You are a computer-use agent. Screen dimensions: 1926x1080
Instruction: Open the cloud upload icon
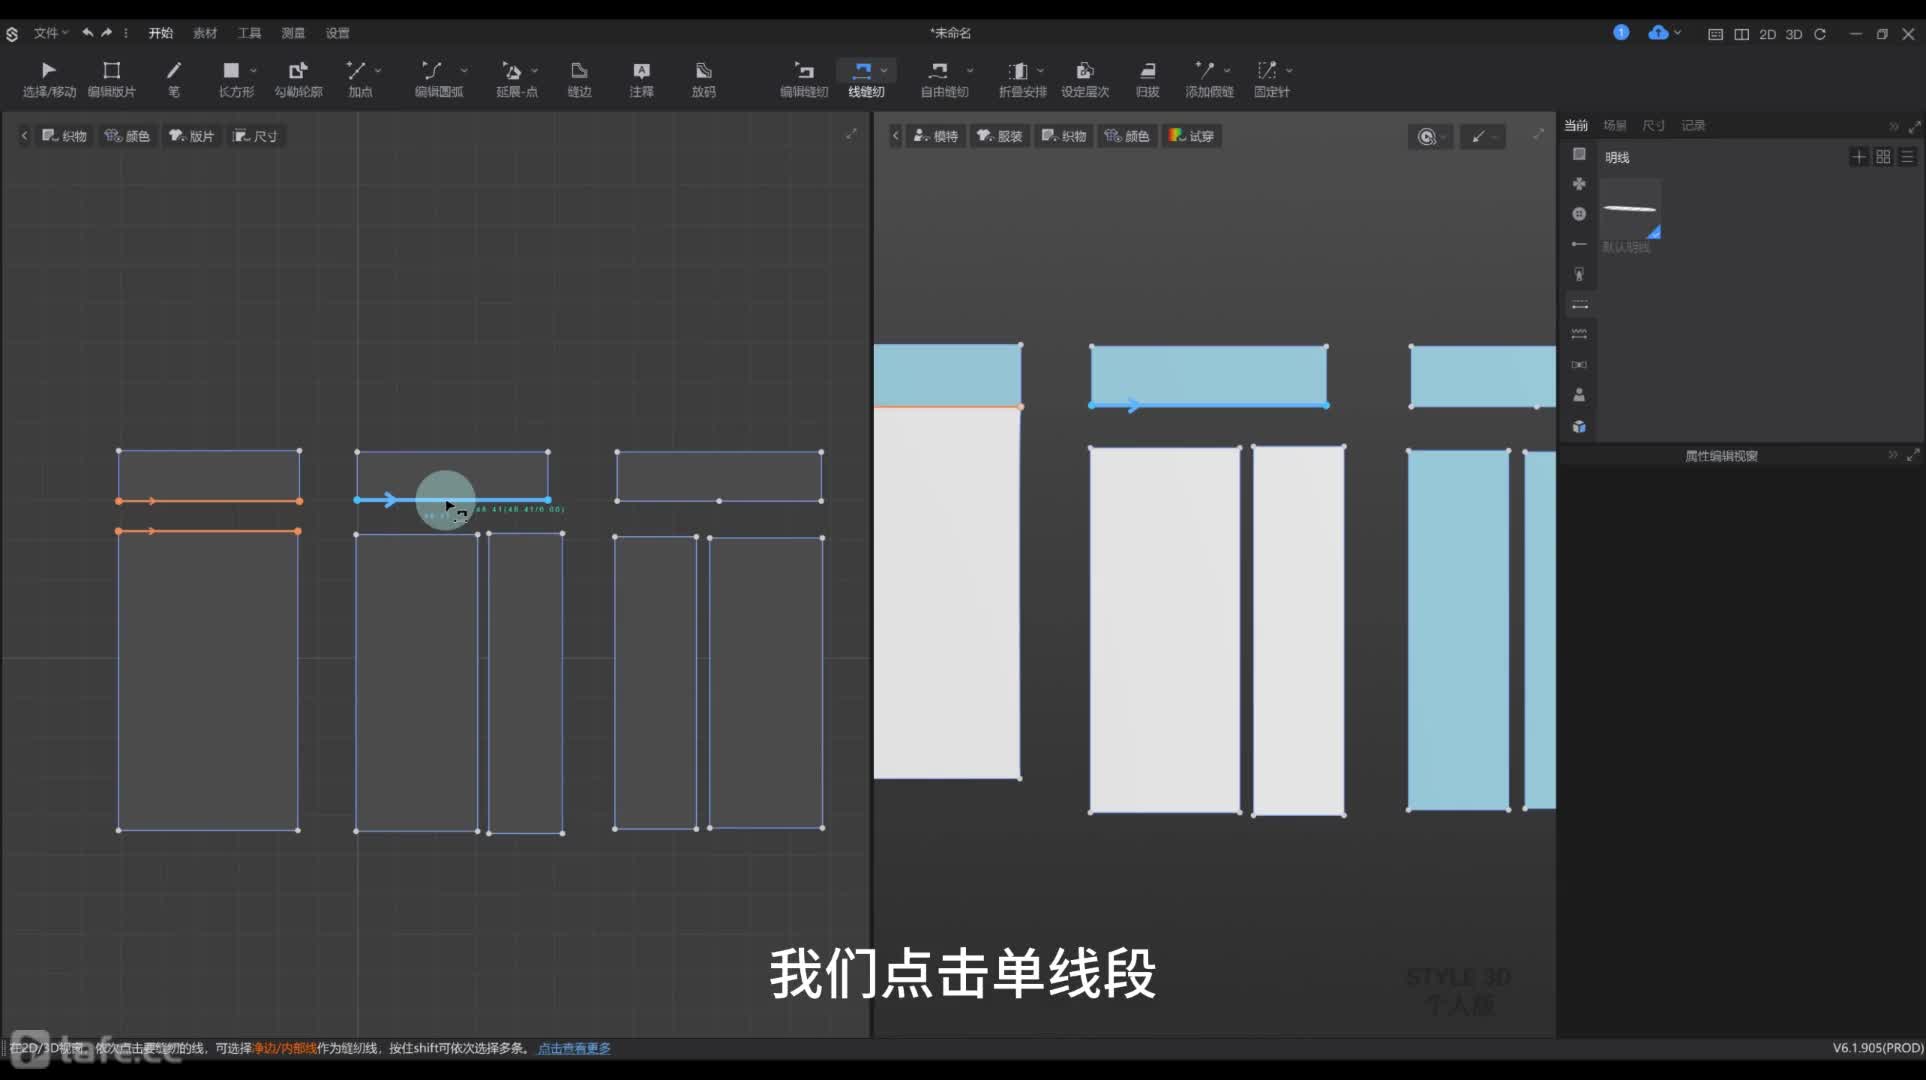pyautogui.click(x=1658, y=33)
